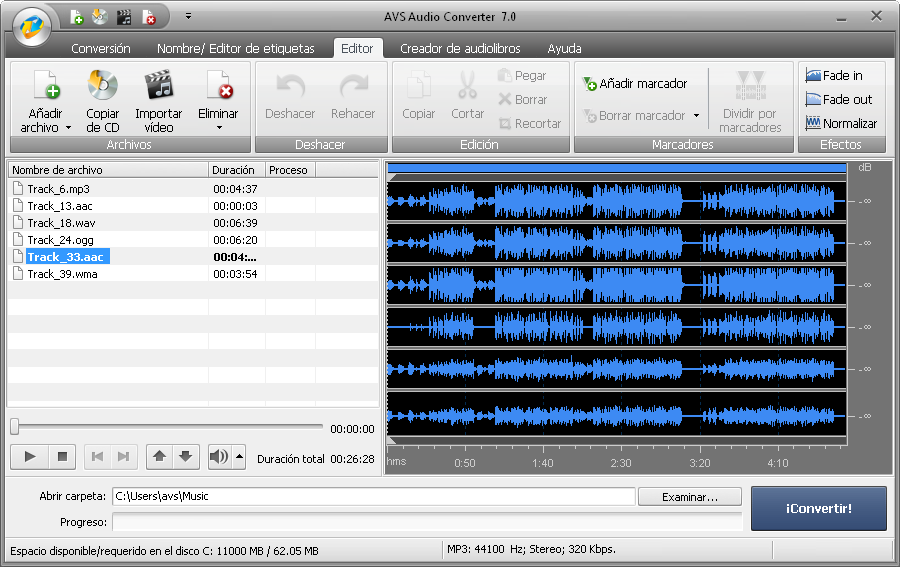This screenshot has height=568, width=901.
Task: Expand the Añadir archivo dropdown arrow
Action: click(x=68, y=128)
